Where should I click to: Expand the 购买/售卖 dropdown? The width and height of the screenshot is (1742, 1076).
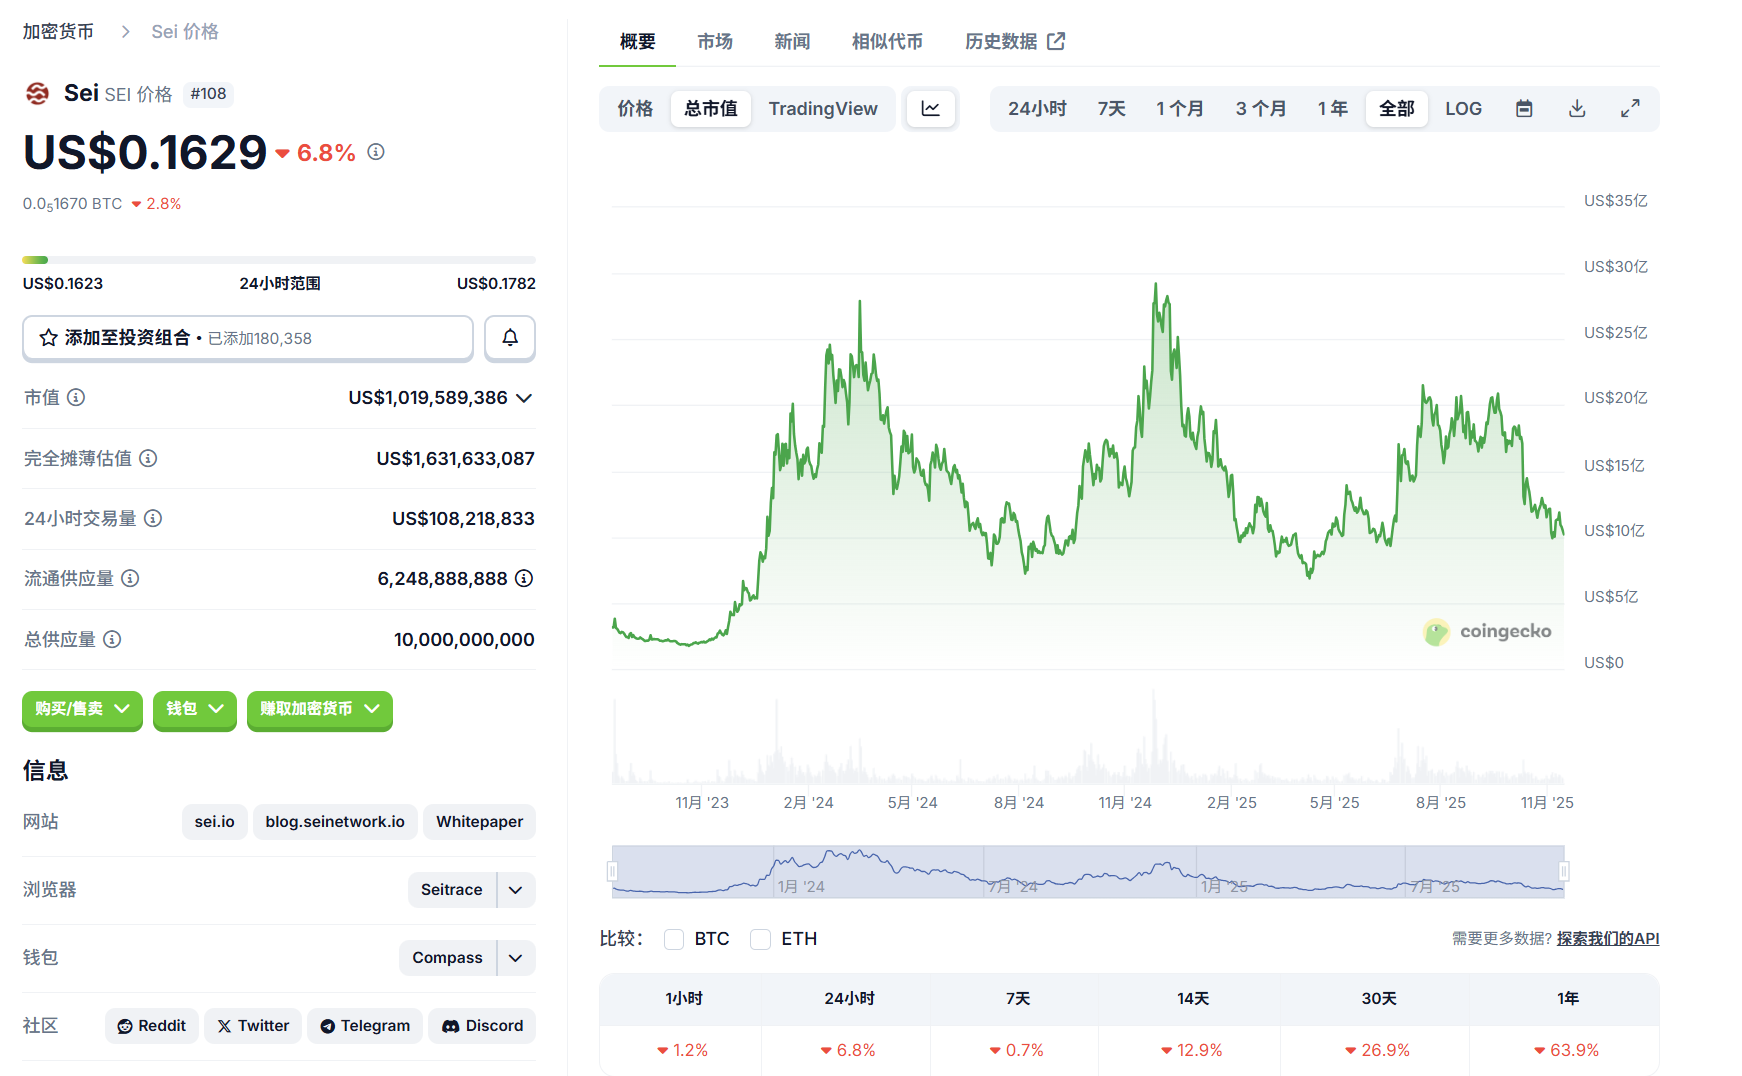point(82,709)
